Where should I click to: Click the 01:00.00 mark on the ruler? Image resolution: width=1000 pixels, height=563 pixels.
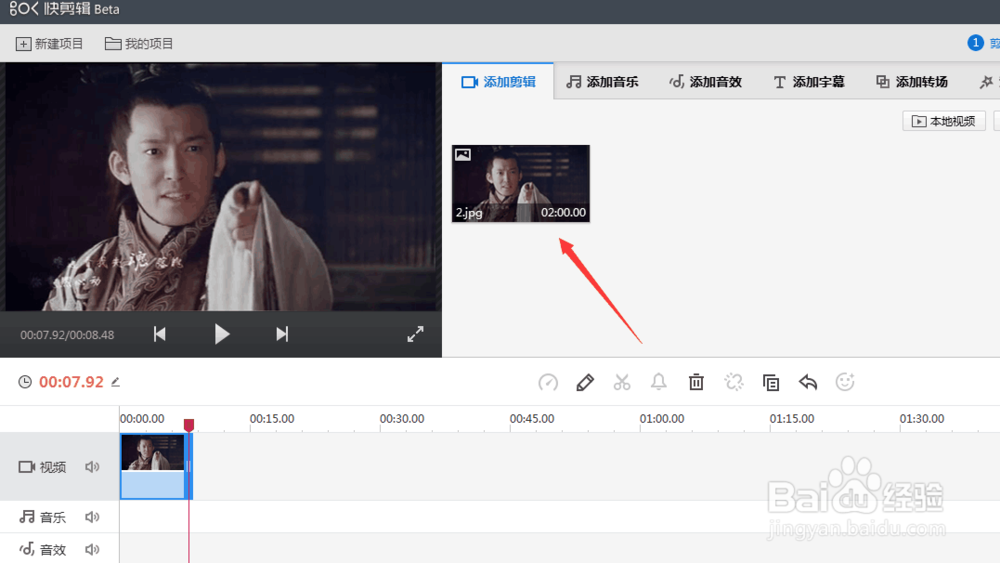pyautogui.click(x=662, y=419)
